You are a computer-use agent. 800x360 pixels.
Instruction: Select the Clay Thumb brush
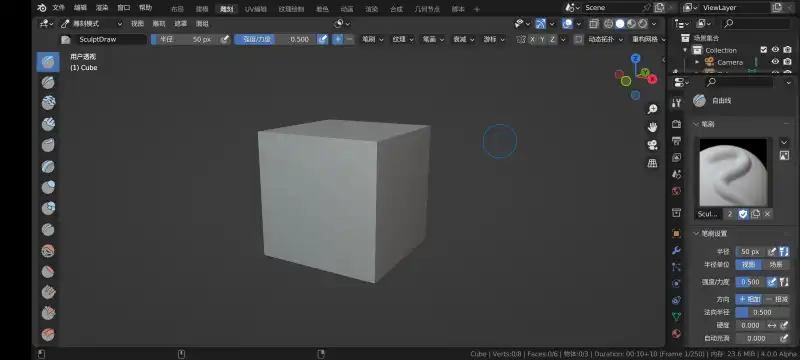pyautogui.click(x=48, y=145)
